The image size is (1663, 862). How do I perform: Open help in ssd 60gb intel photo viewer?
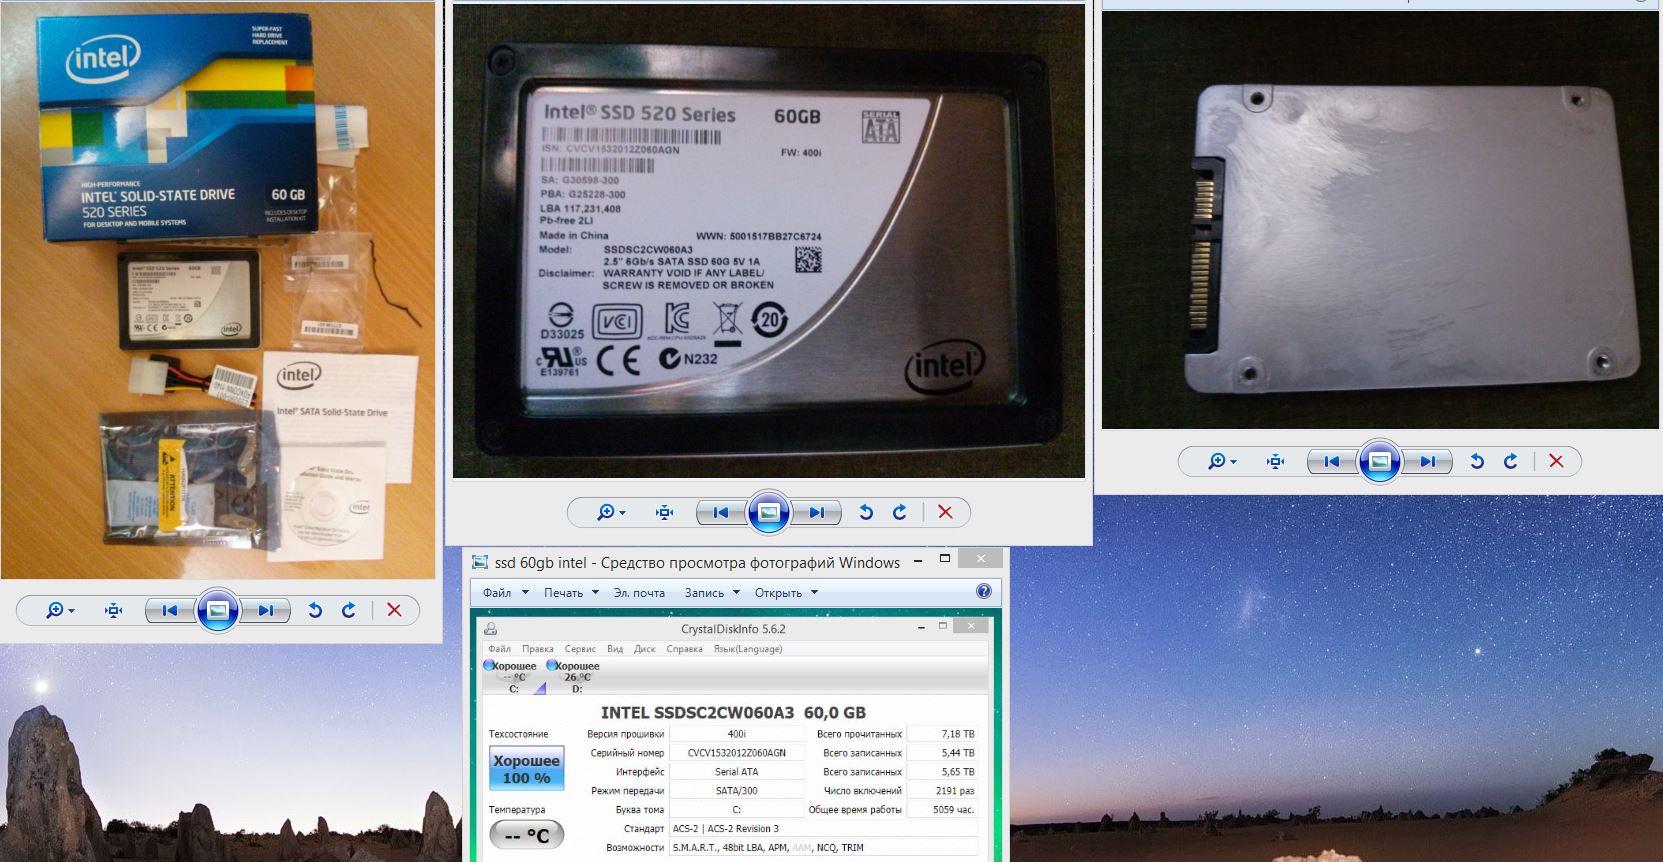984,592
